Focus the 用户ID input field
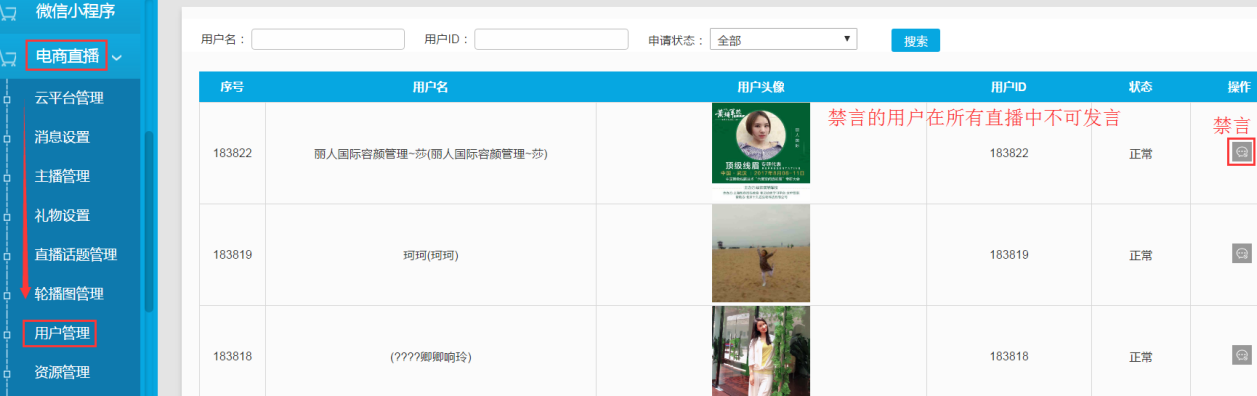This screenshot has height=396, width=1257. click(x=551, y=39)
